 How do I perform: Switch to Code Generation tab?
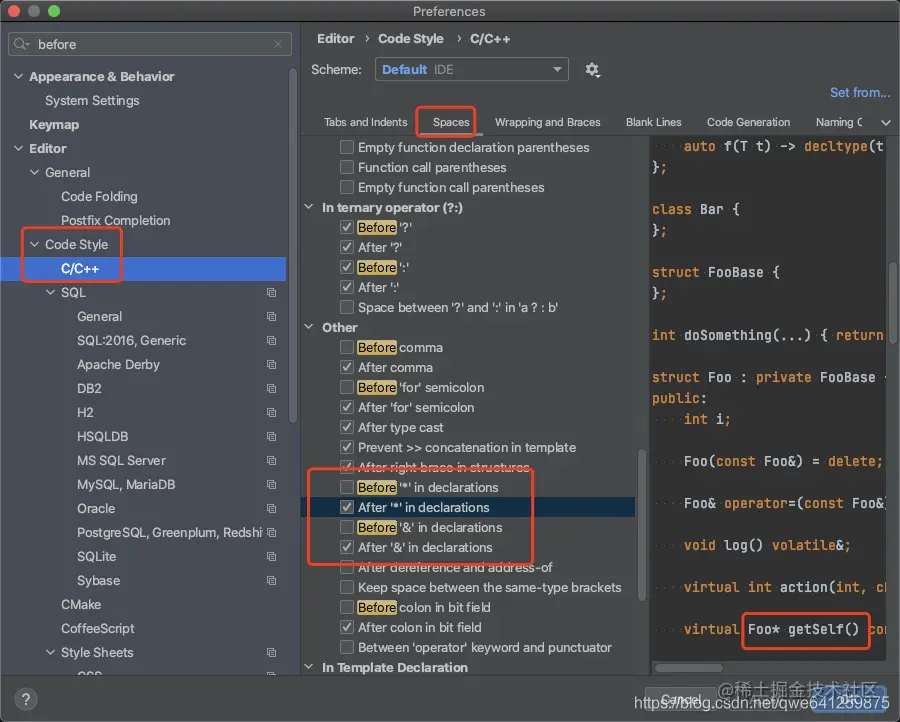tap(748, 122)
